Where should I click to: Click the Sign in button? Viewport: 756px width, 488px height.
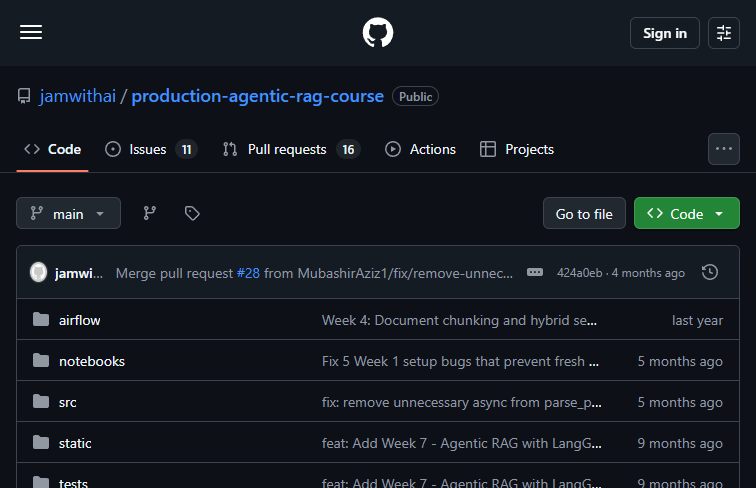coord(664,33)
